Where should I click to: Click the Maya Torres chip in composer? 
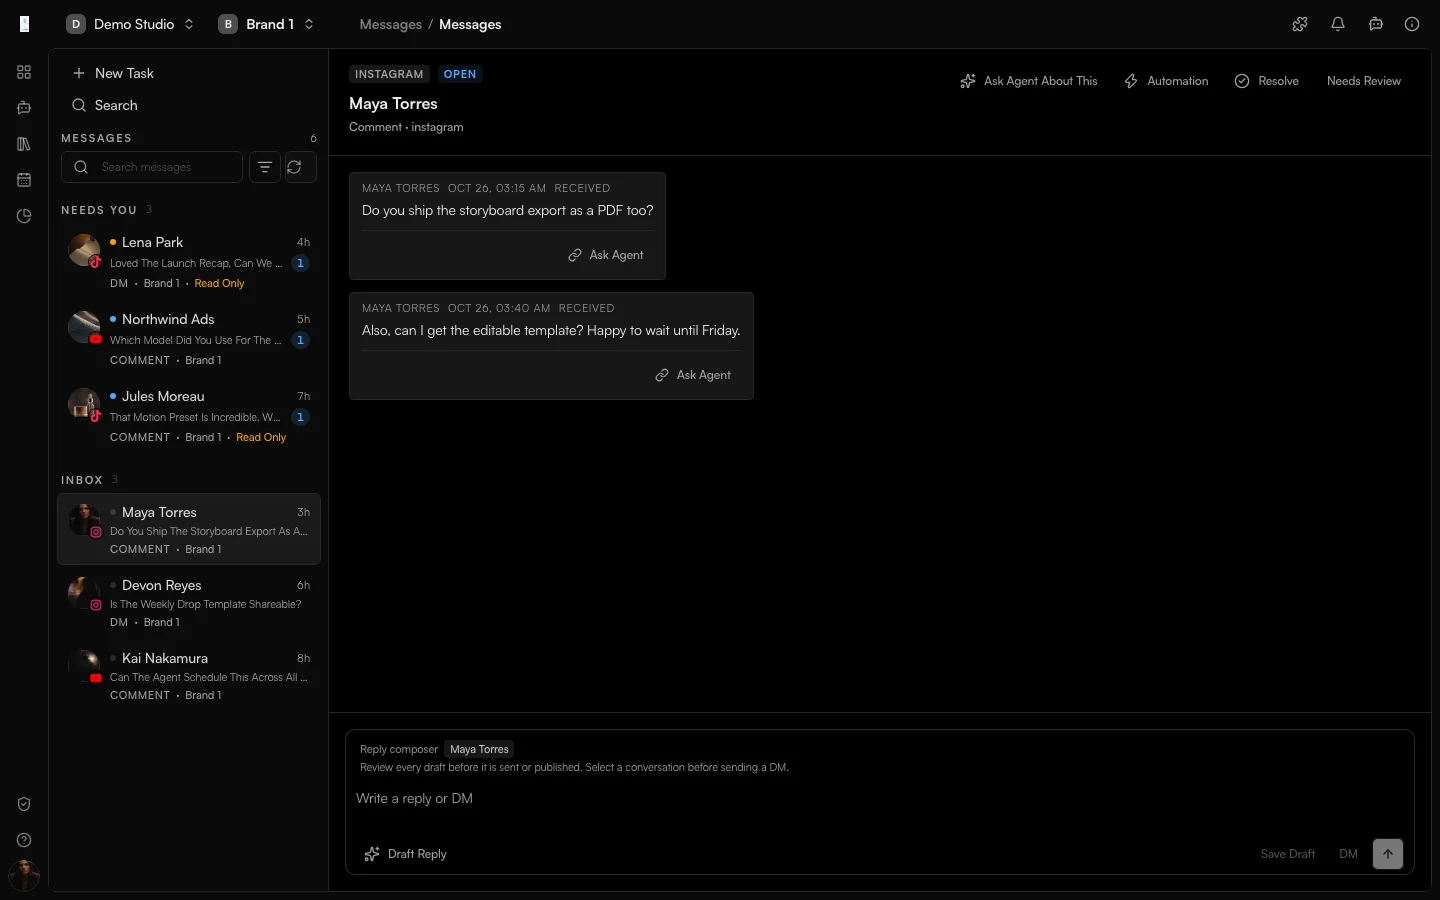pyautogui.click(x=479, y=749)
